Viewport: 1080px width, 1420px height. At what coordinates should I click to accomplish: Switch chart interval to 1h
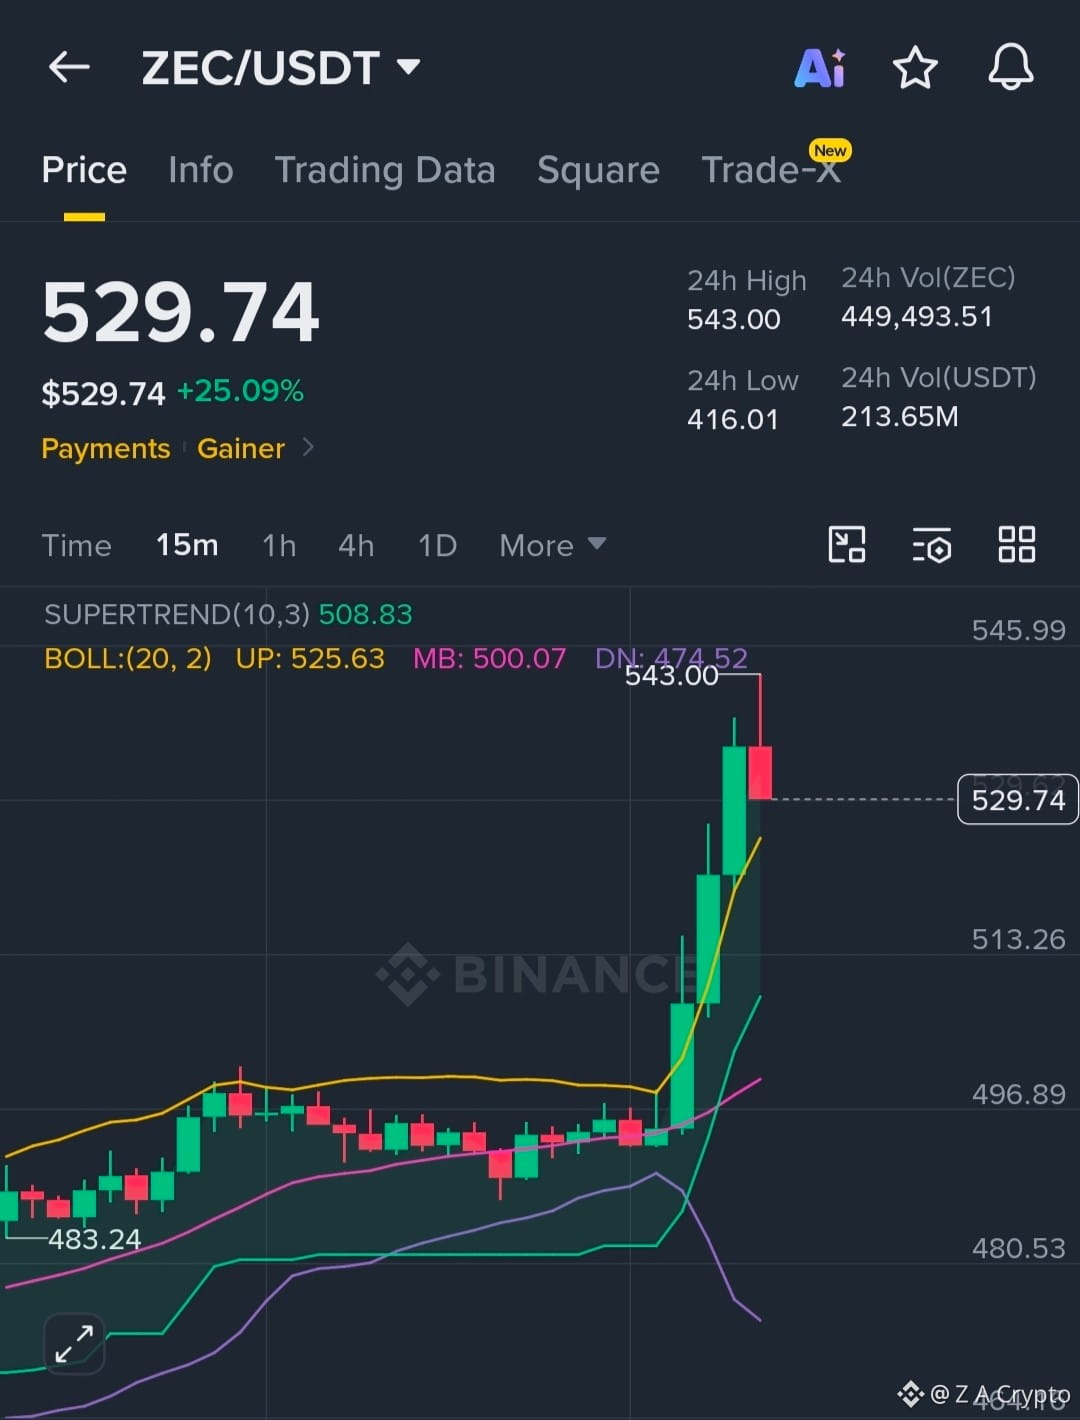(x=279, y=545)
